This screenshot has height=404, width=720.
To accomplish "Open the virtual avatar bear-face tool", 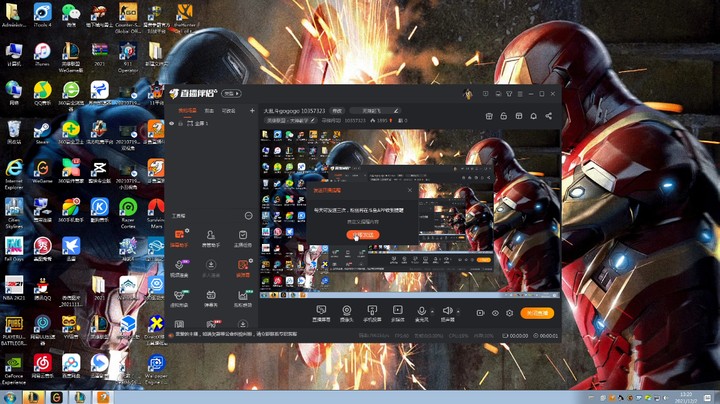I will (x=179, y=298).
